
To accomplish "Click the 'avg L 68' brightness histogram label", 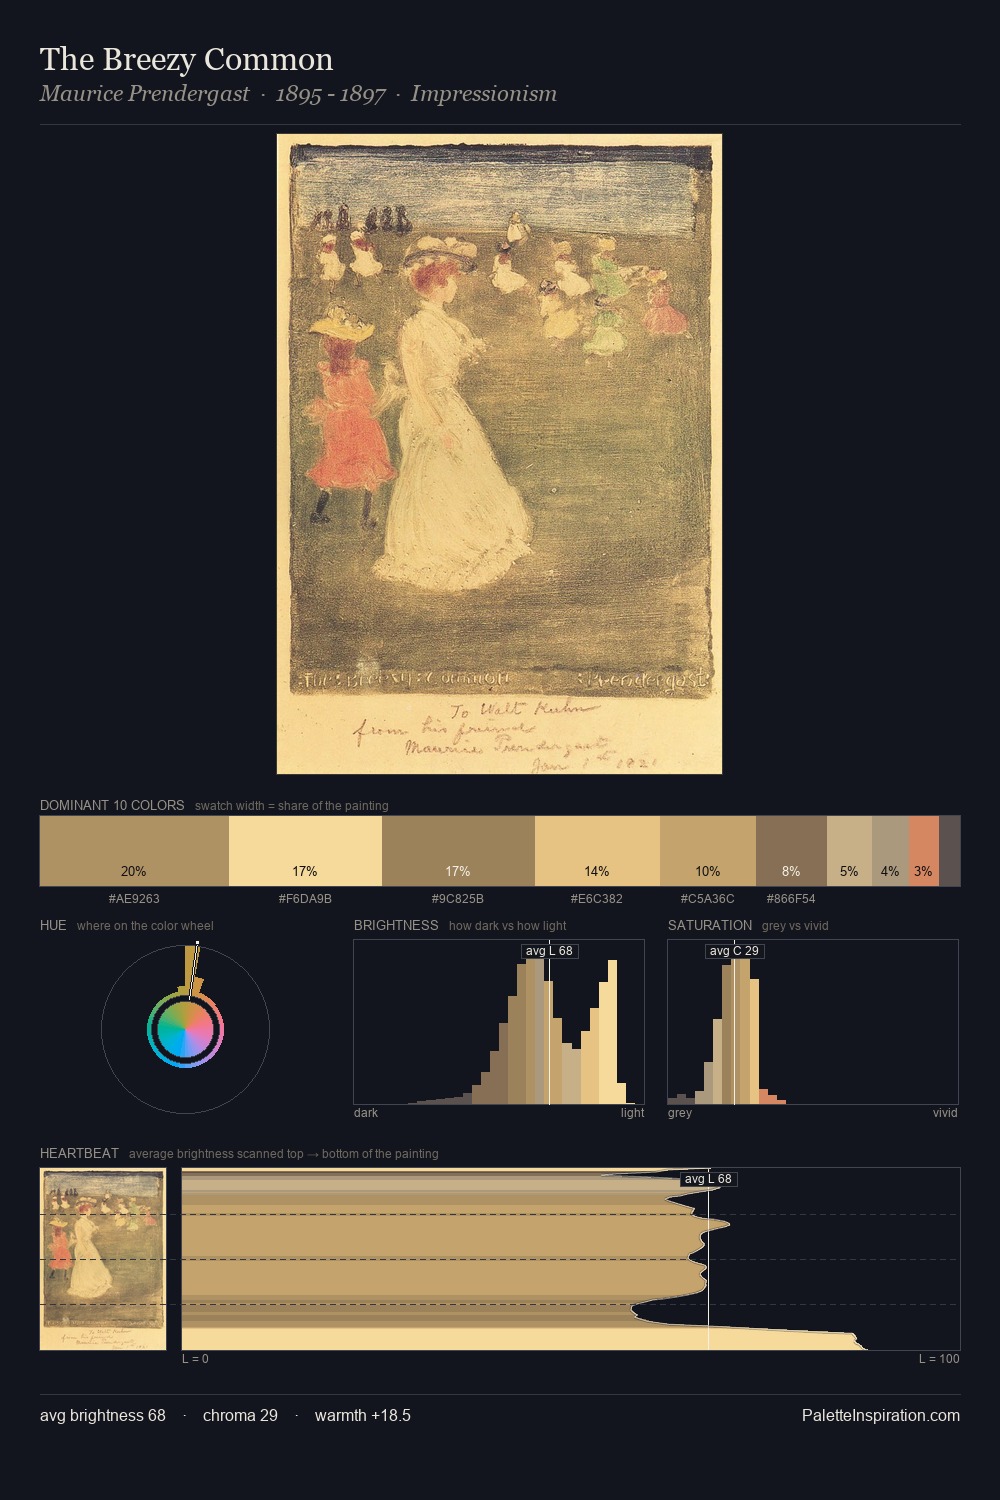I will click(x=549, y=951).
